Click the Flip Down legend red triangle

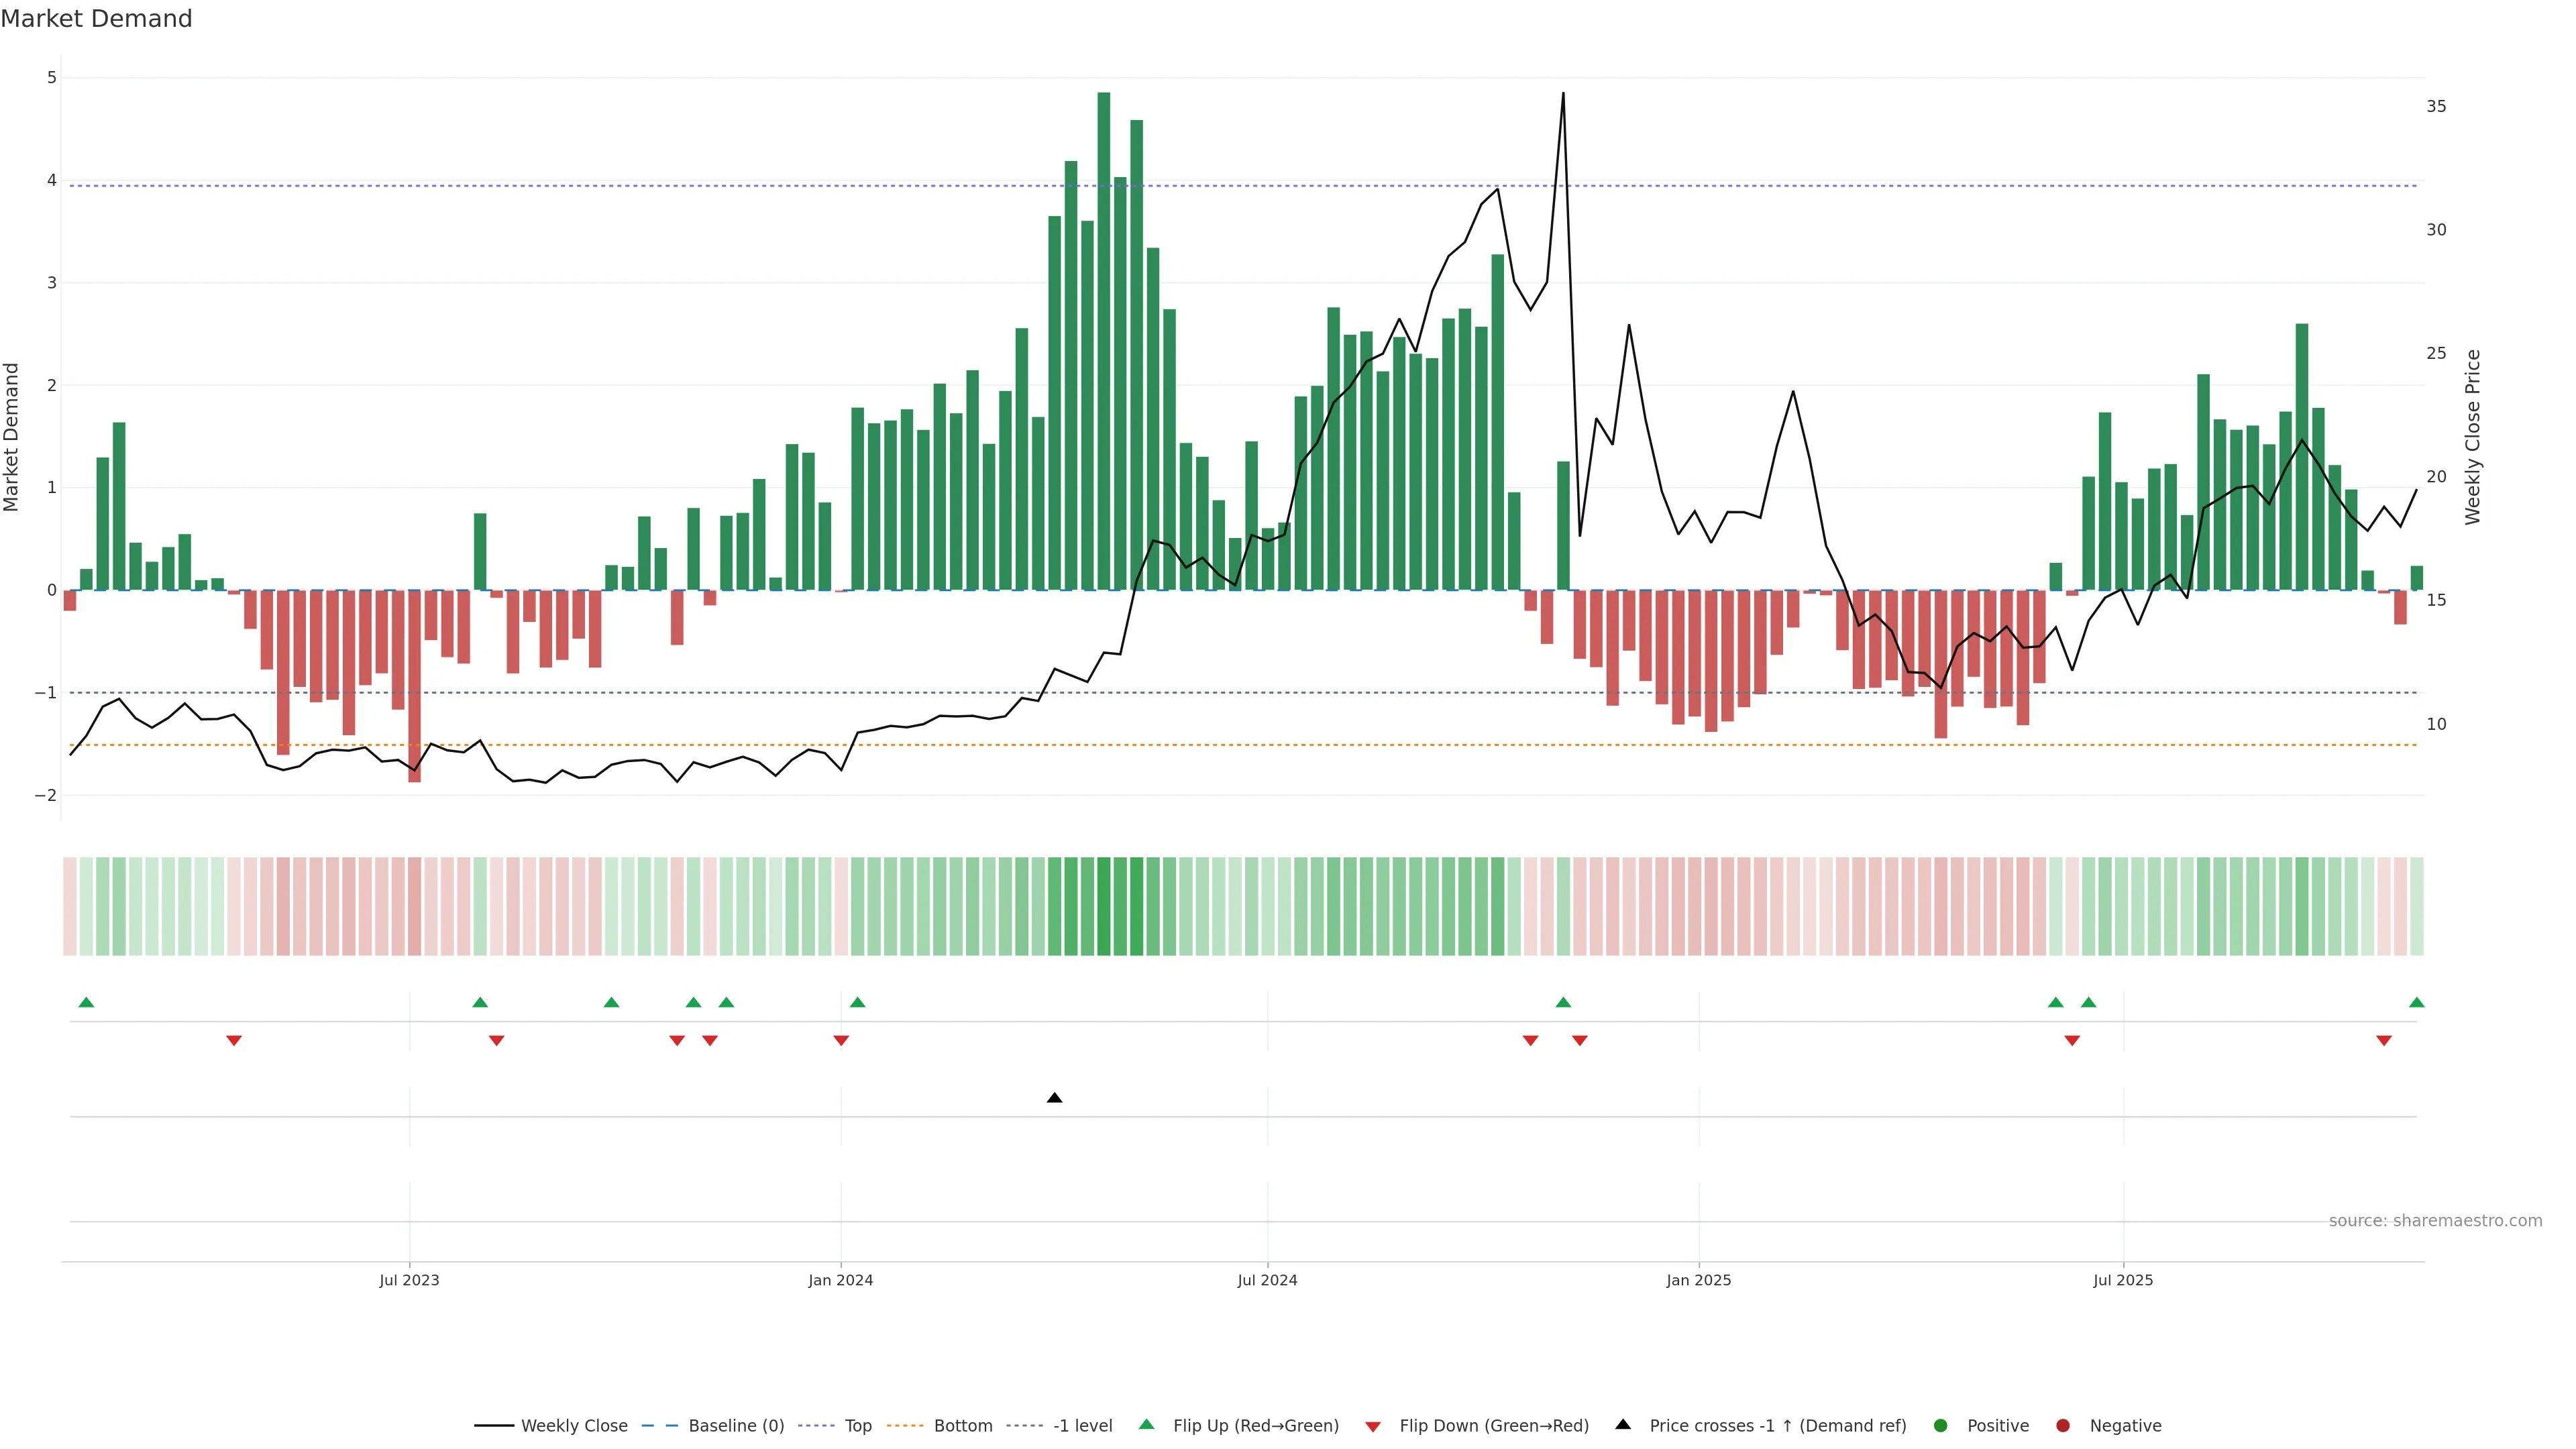coord(1373,1426)
